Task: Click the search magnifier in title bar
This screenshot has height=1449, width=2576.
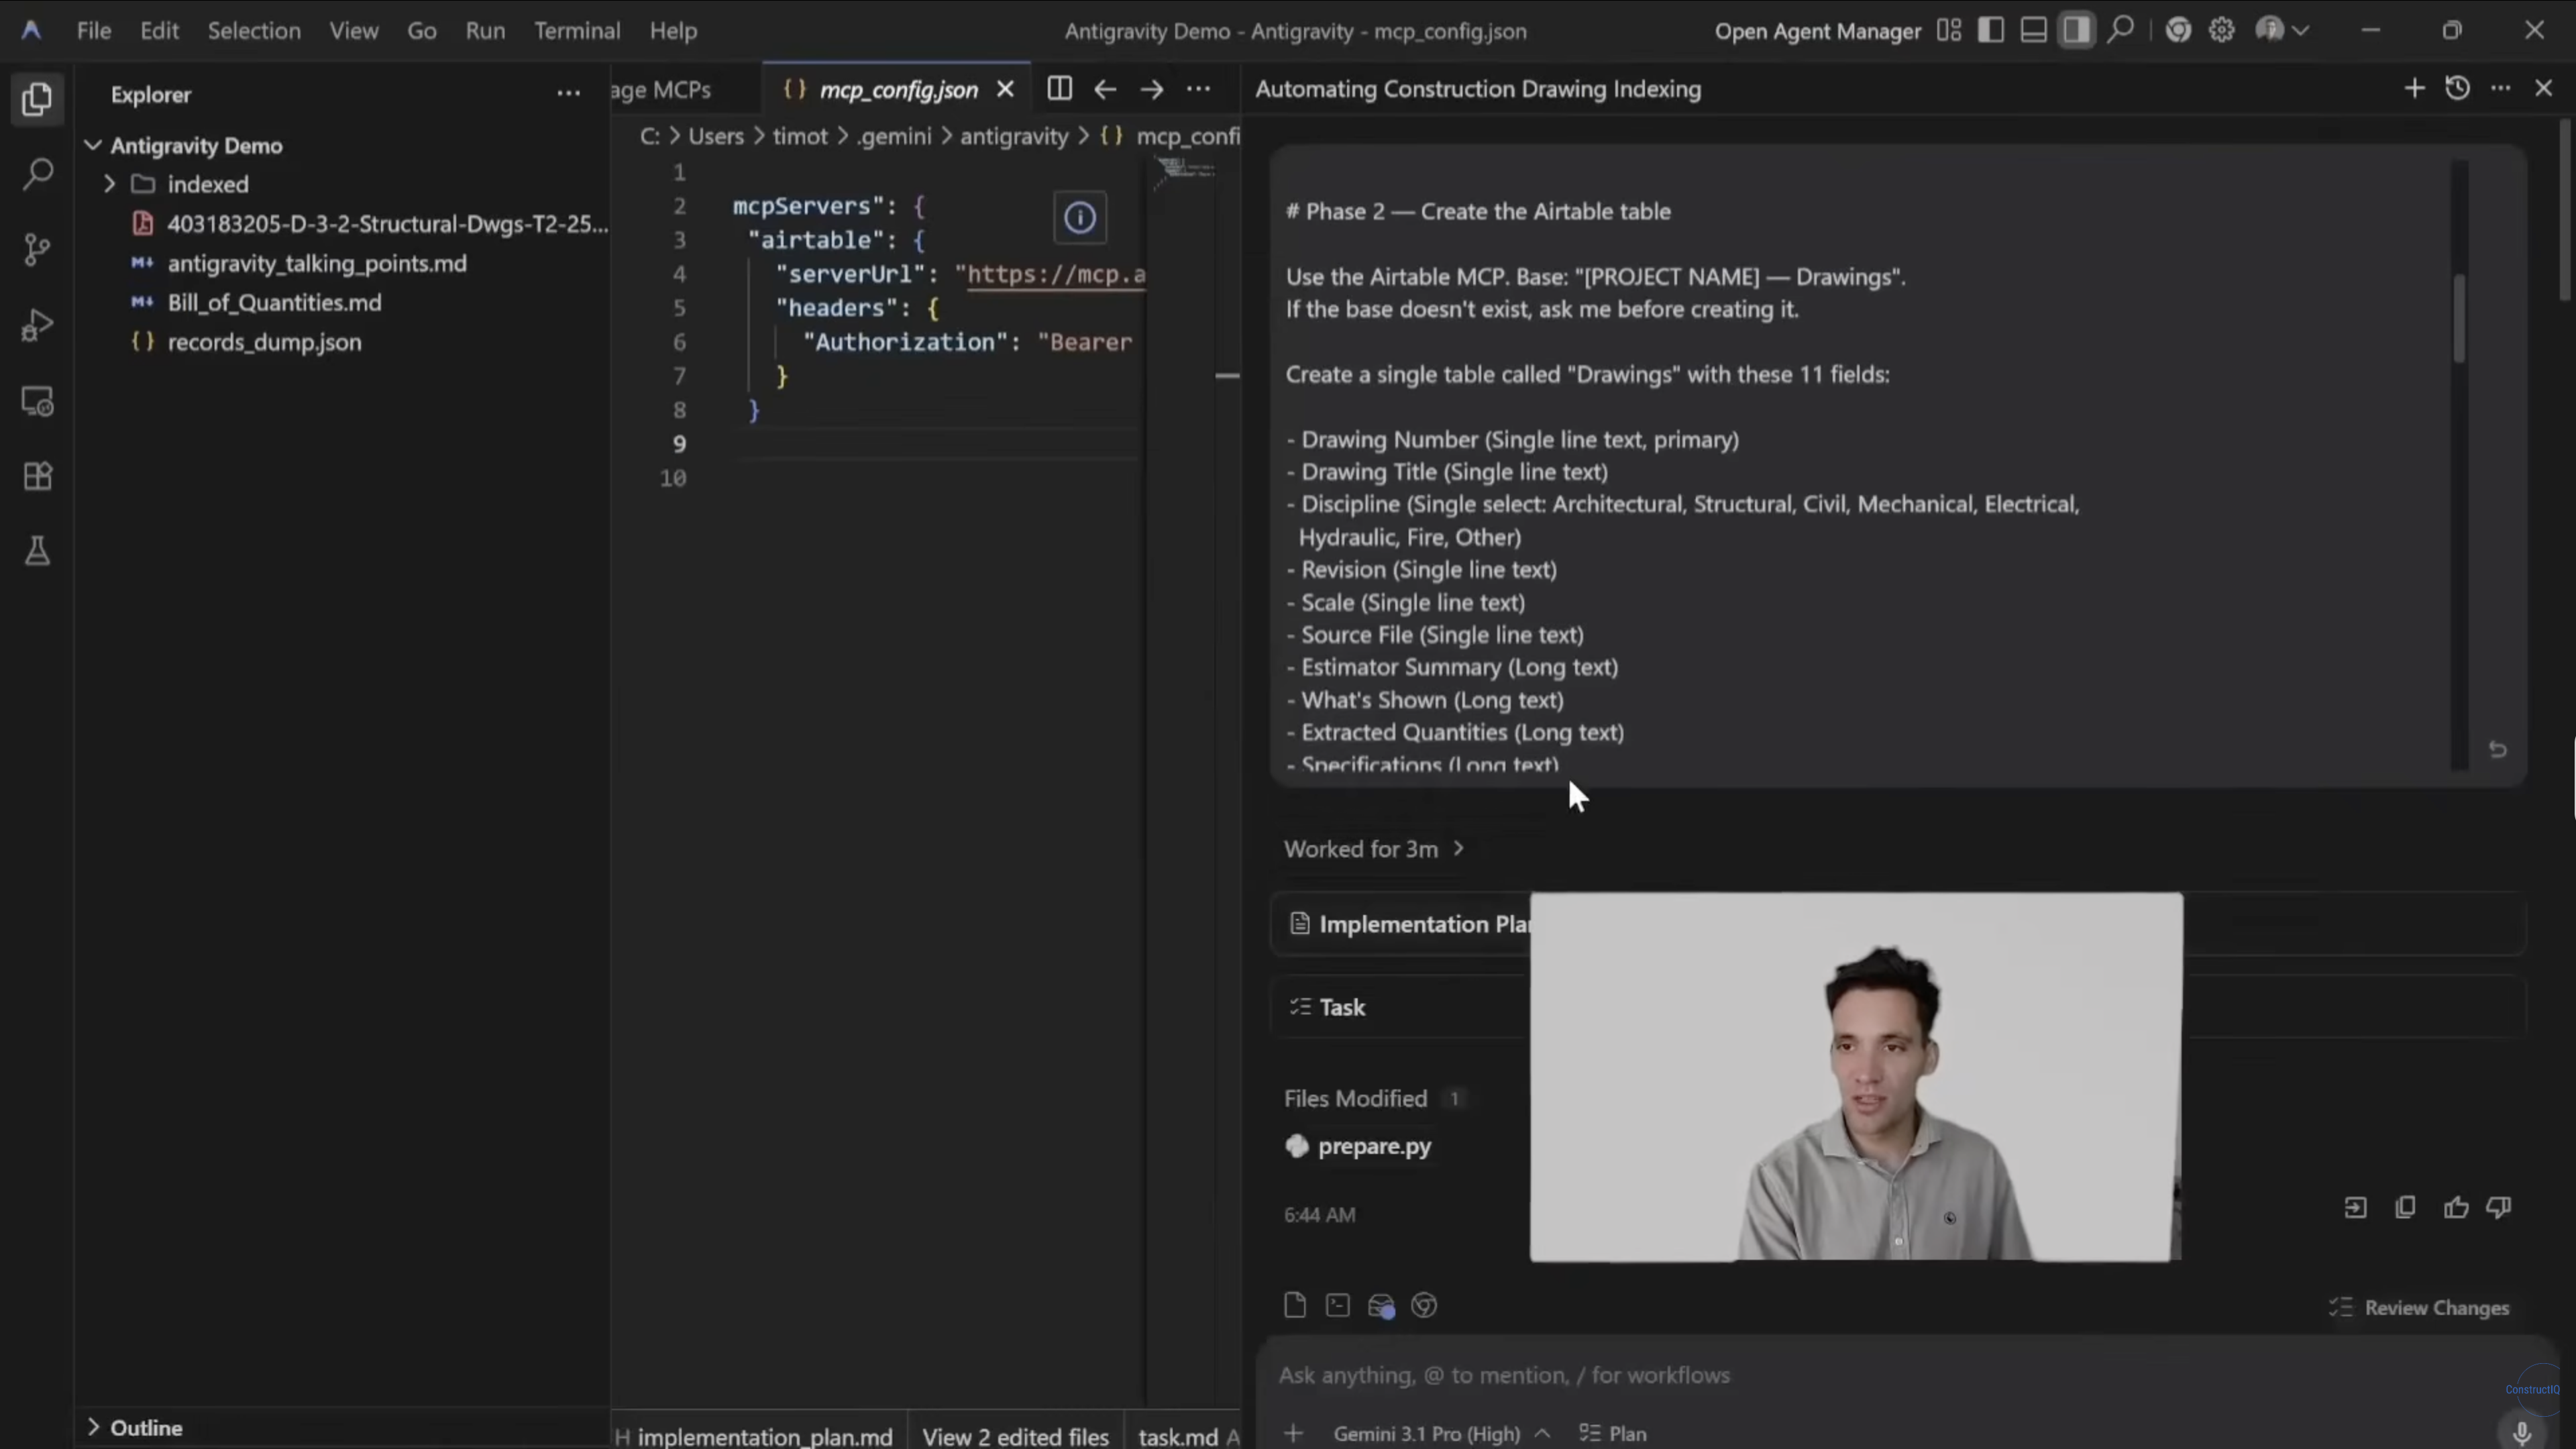Action: 2120,30
